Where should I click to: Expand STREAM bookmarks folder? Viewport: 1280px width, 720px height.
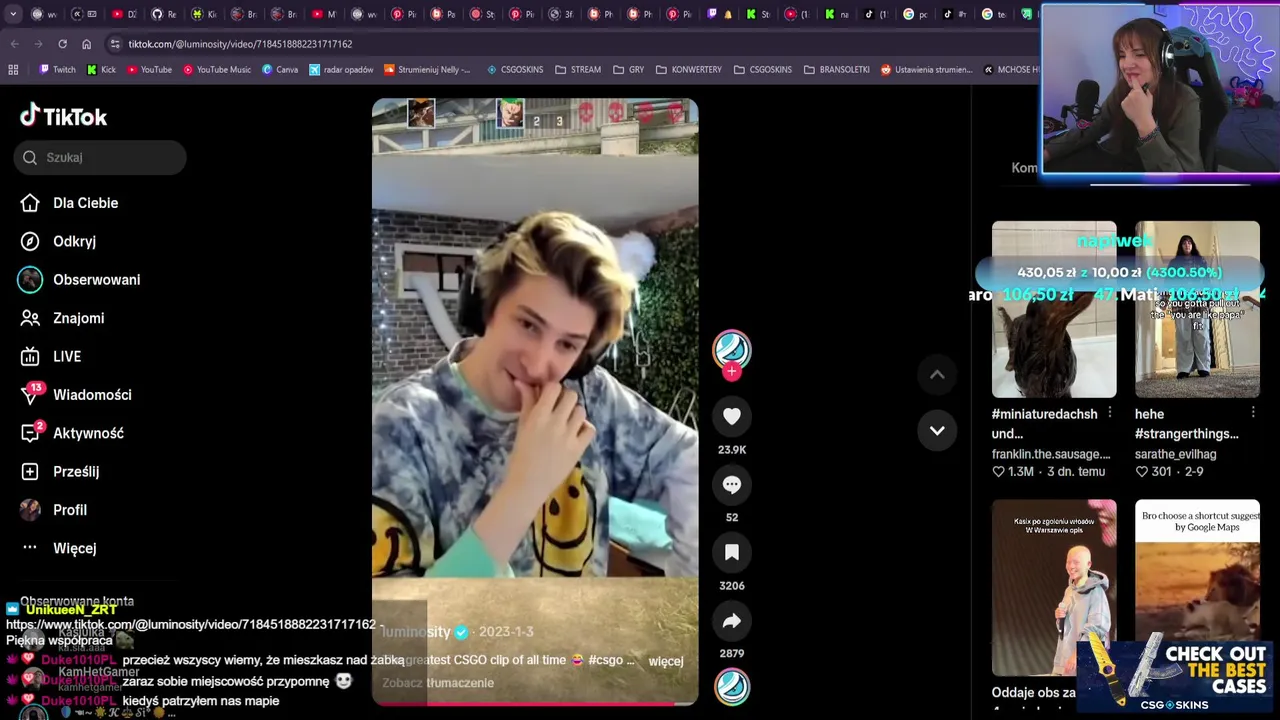[x=578, y=70]
